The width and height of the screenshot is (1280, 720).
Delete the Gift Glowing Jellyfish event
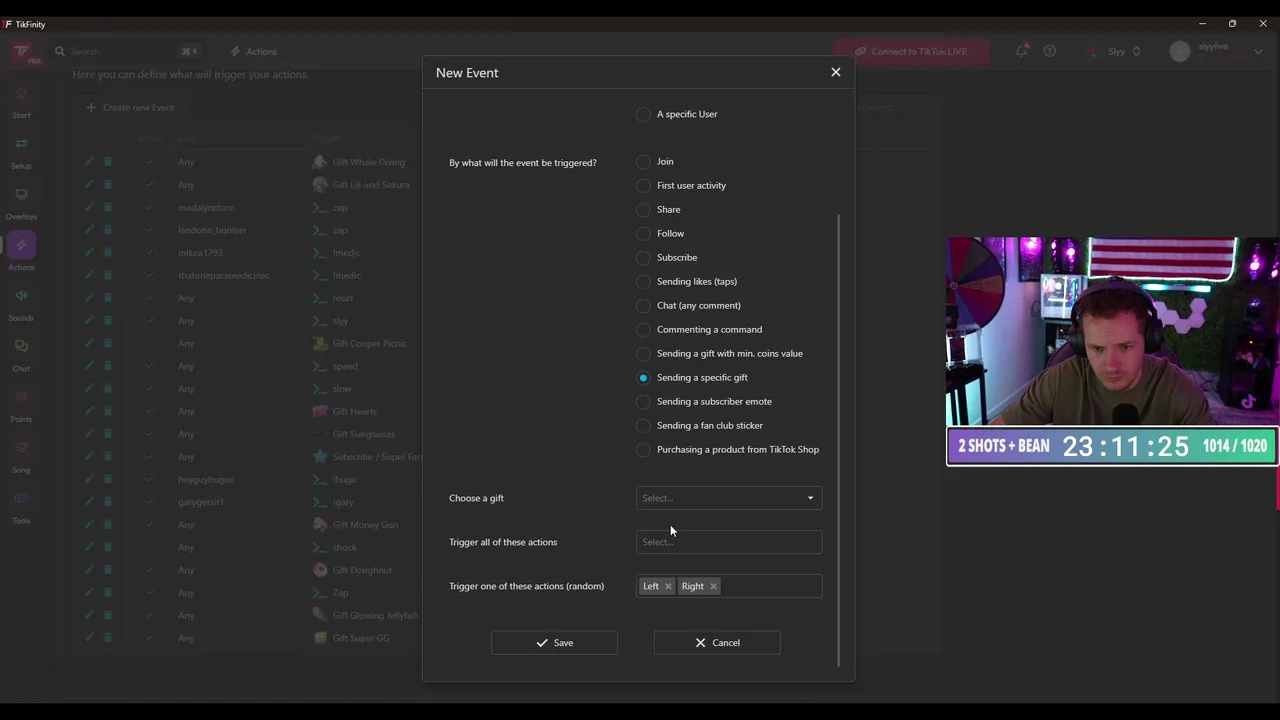pos(108,615)
